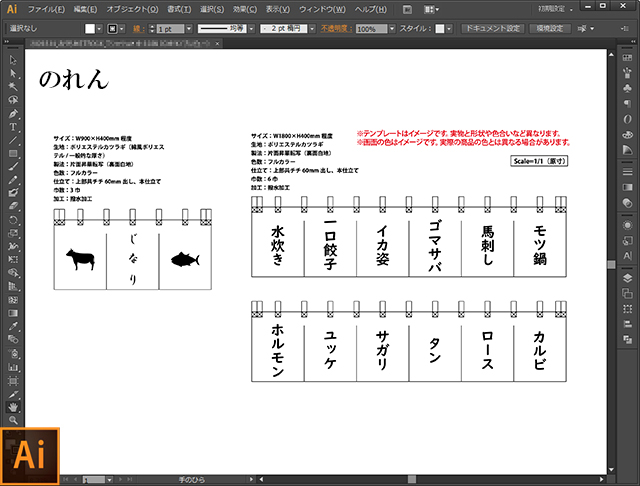Open the Transparency panel icon
Image resolution: width=640 pixels, height=486 pixels.
(x=627, y=203)
